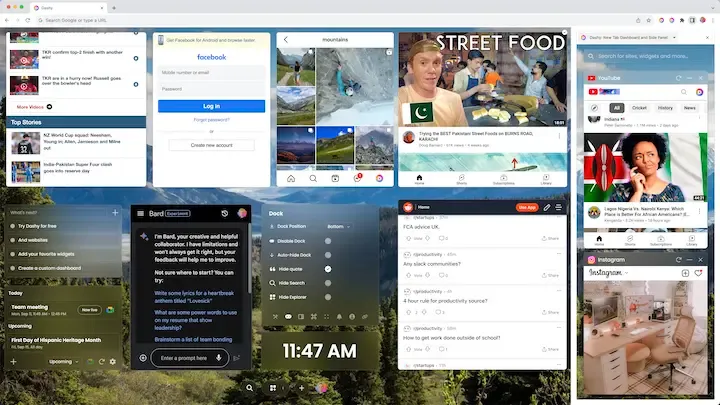
Task: Check off 'Try Dashy for free' to-do
Action: [12, 226]
